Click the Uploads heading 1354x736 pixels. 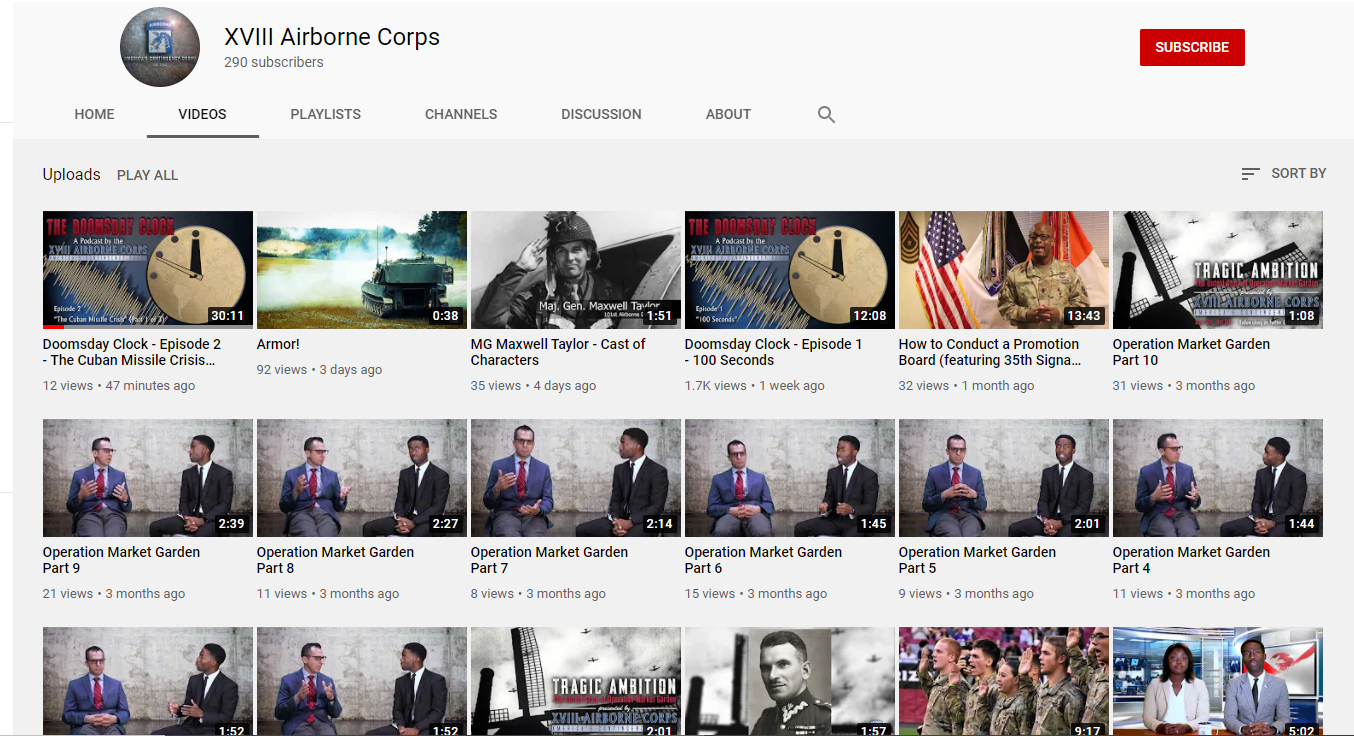[x=71, y=174]
